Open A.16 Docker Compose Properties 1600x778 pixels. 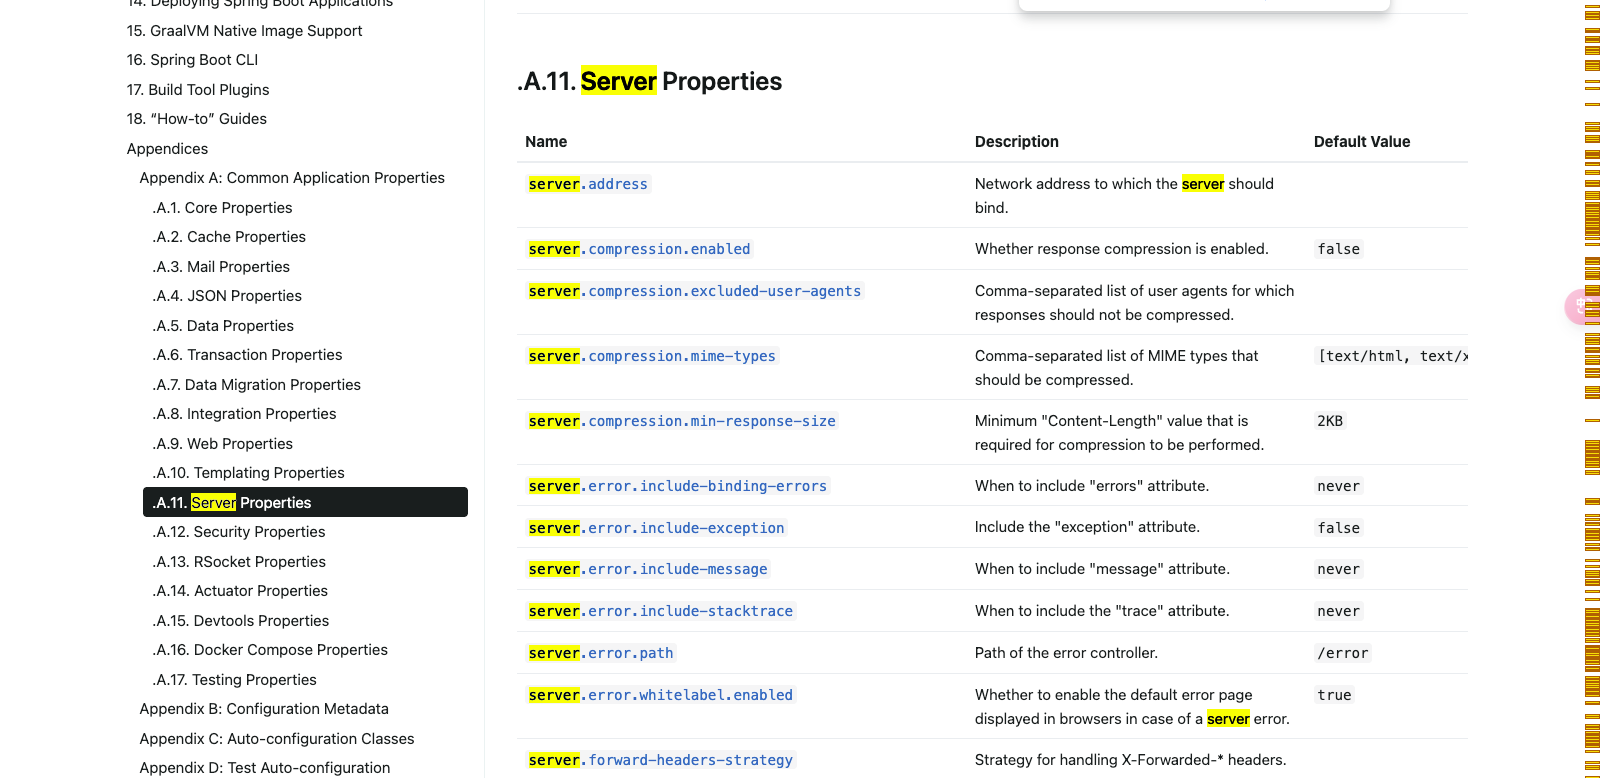point(270,650)
